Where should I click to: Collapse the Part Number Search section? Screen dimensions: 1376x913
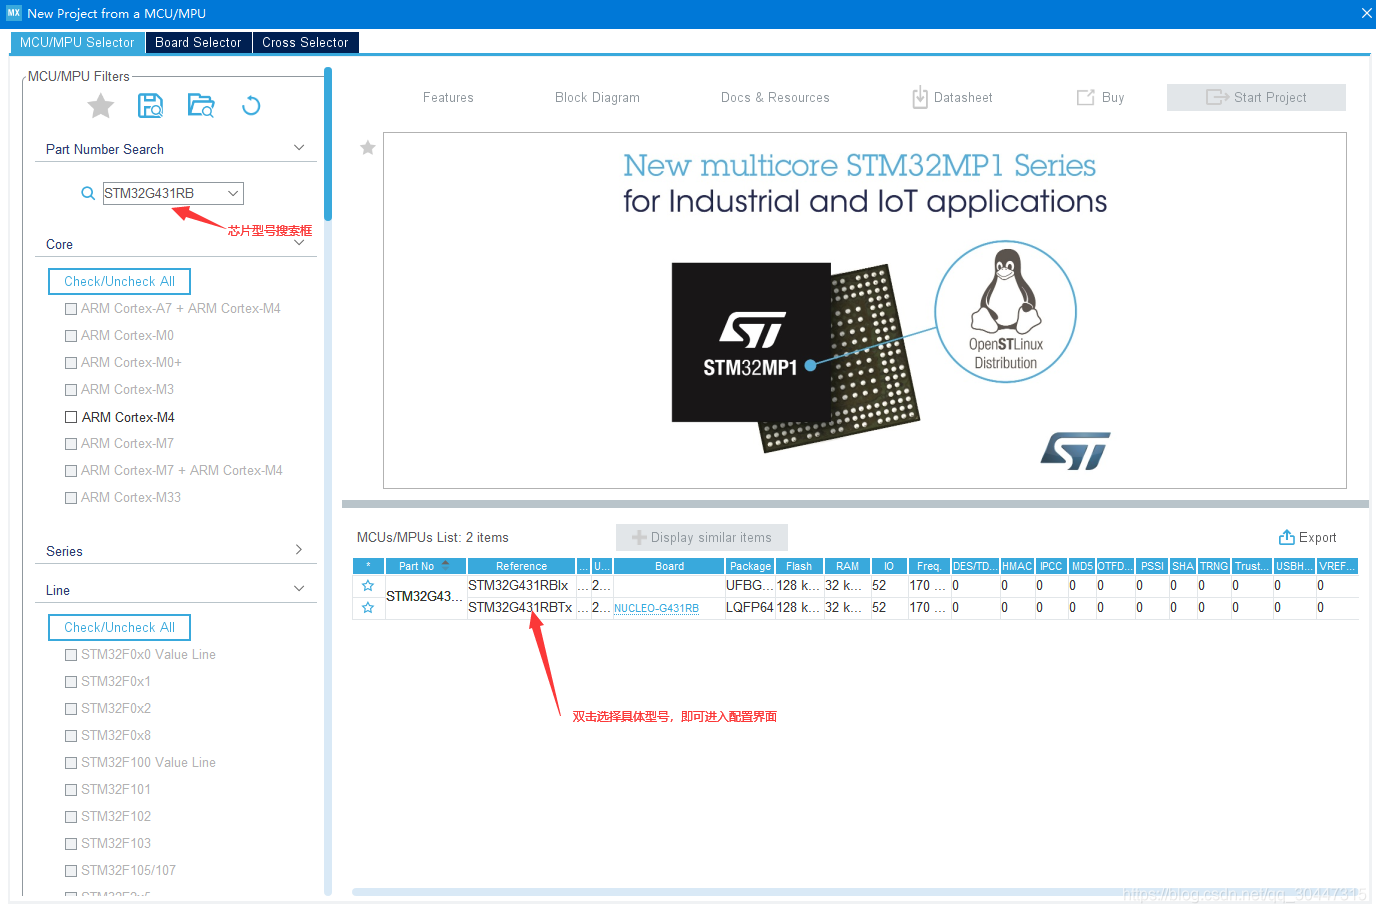tap(299, 148)
